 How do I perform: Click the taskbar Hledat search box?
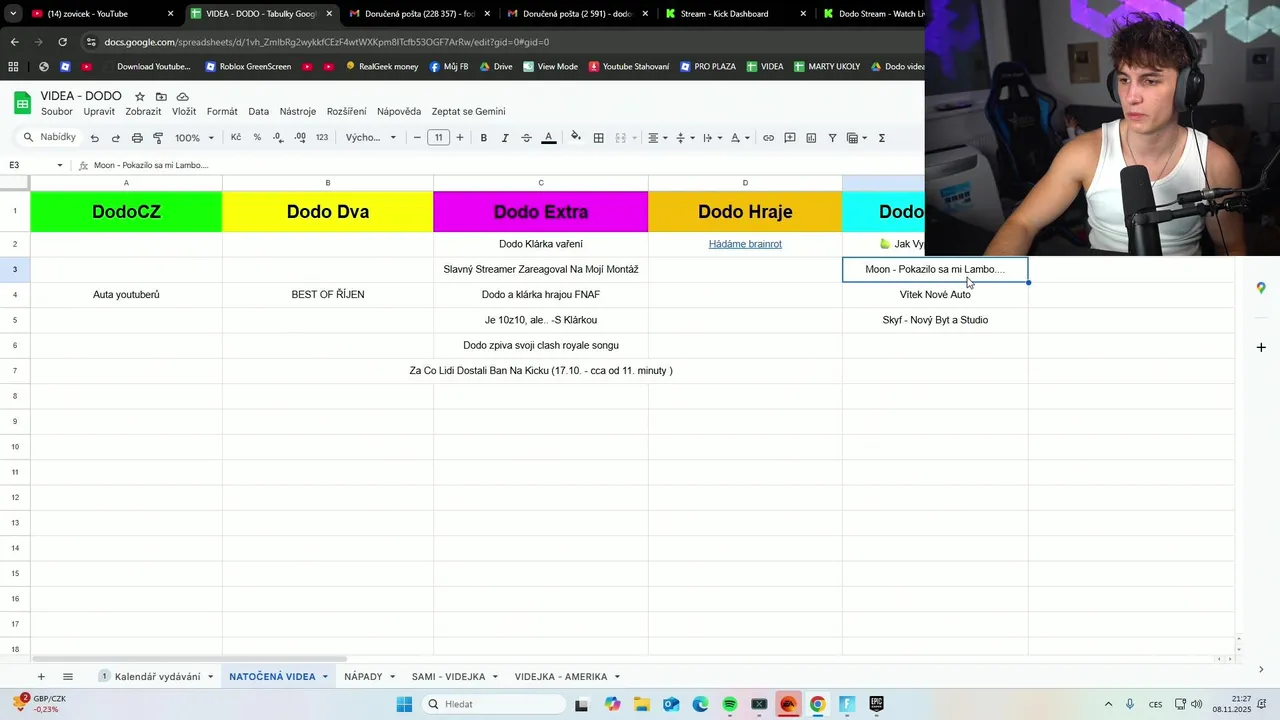click(494, 704)
